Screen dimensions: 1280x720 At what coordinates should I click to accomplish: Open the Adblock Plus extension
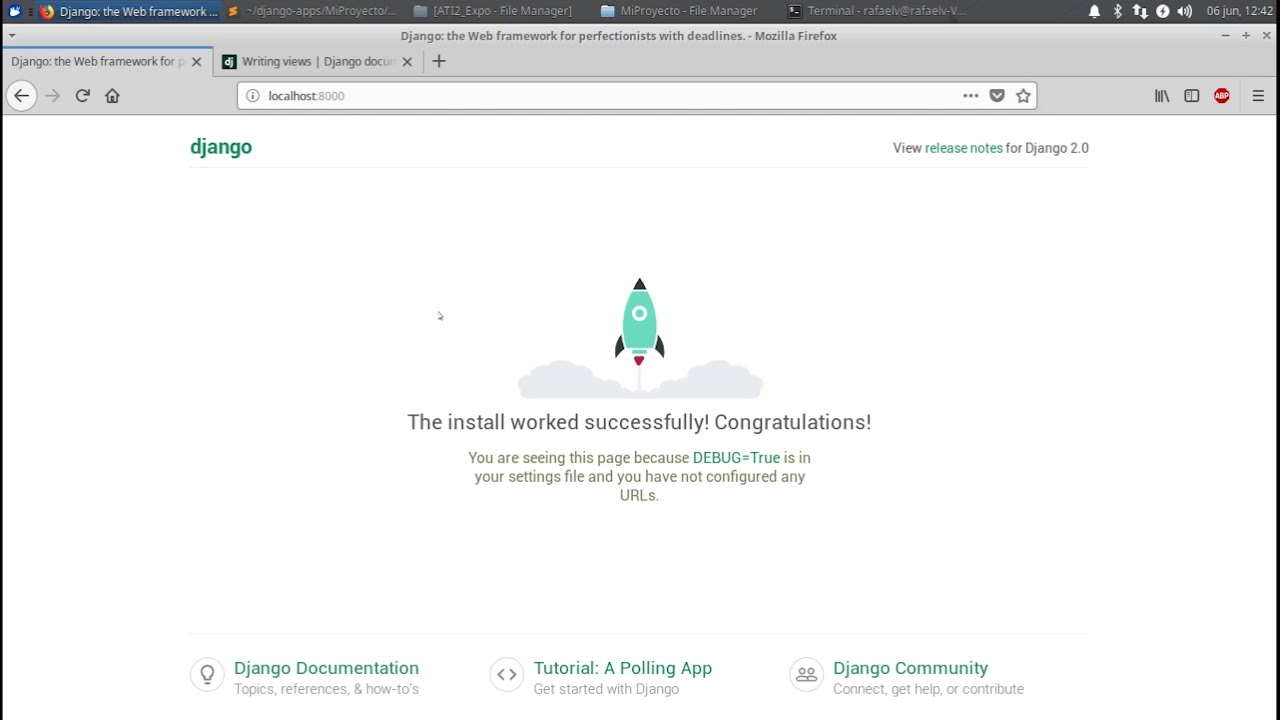point(1222,96)
